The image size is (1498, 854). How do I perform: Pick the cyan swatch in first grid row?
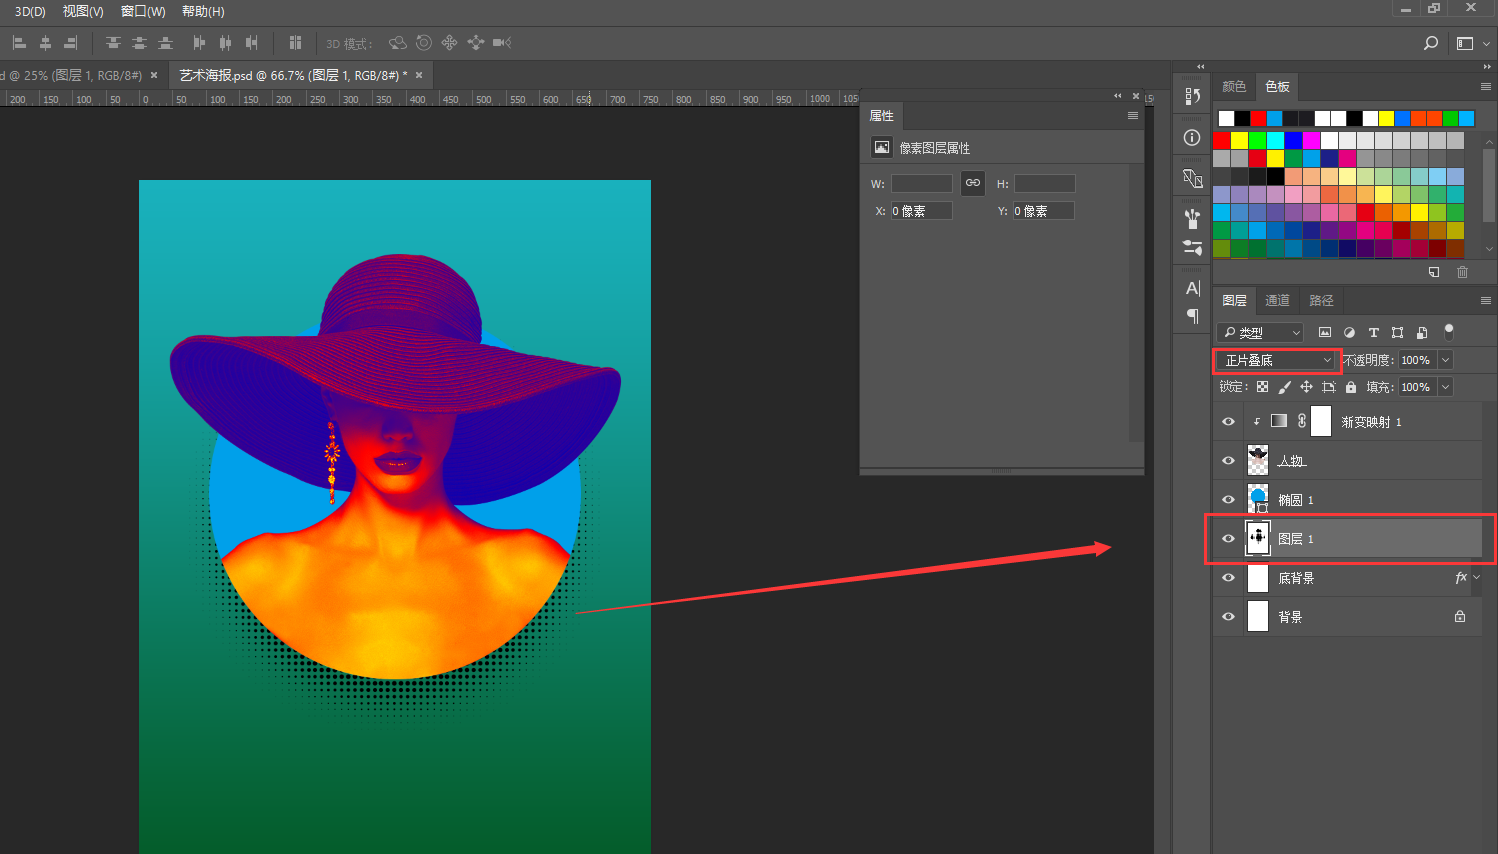pos(1276,141)
